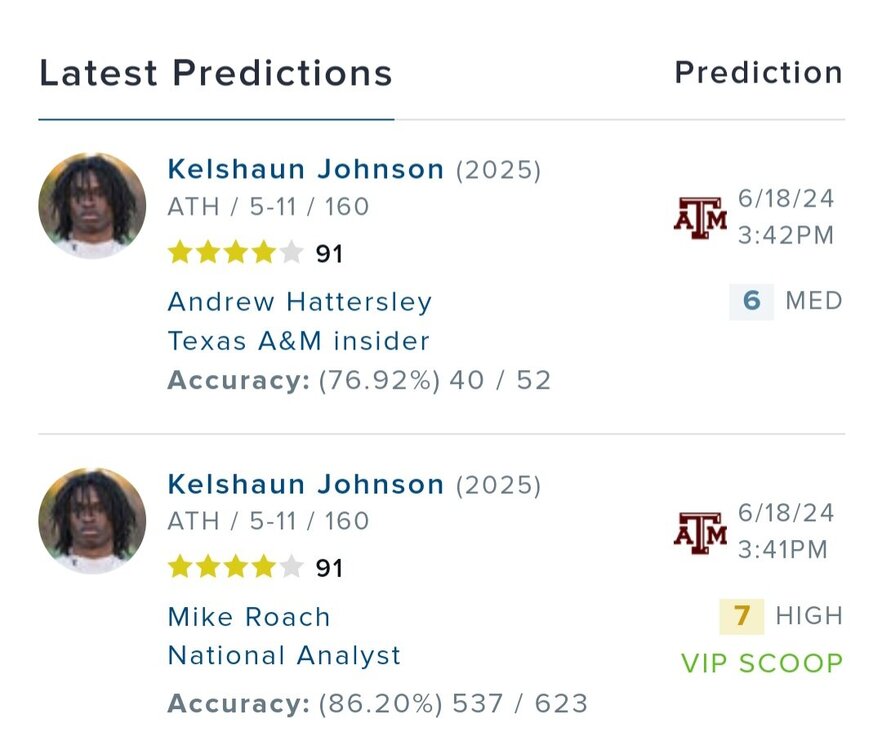Click the Prediction column header

758,73
